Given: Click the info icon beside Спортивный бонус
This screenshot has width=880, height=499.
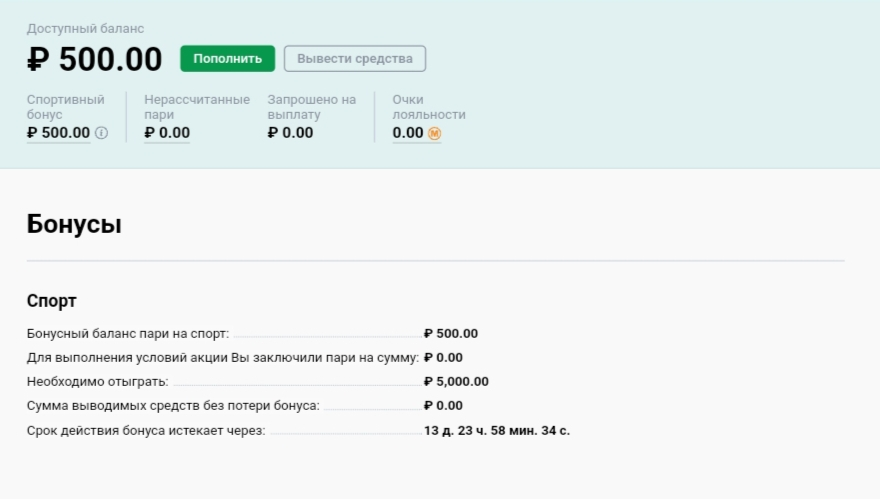Looking at the screenshot, I should coord(101,133).
